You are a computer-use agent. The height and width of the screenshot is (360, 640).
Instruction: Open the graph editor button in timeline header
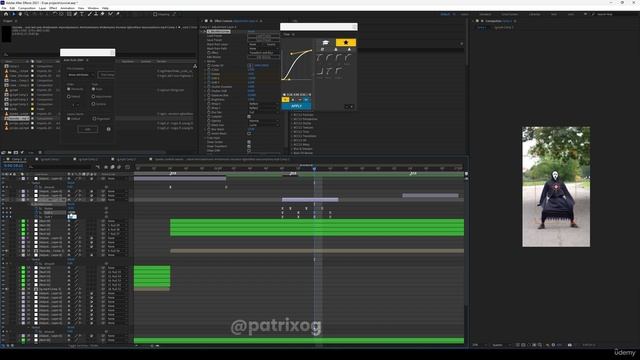pos(127,167)
